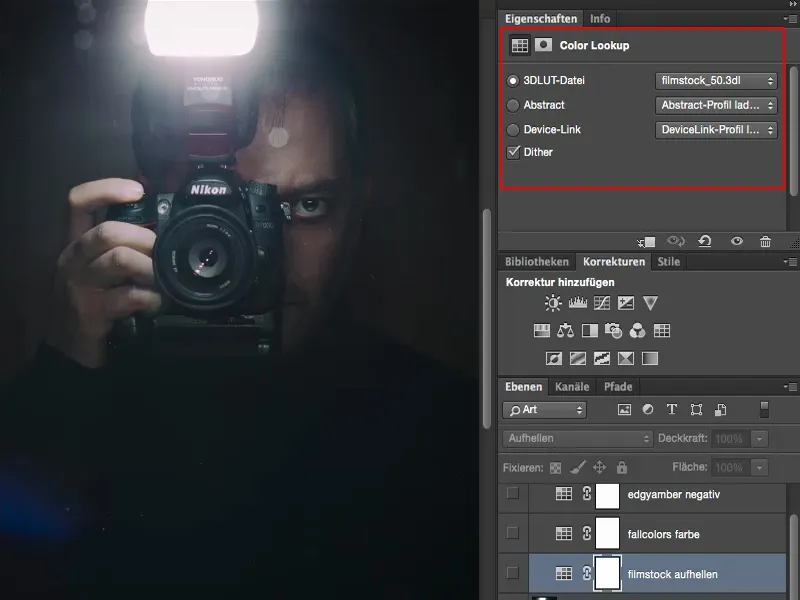Screen dimensions: 800x600
Task: Switch to the Stile tab
Action: [x=668, y=262]
